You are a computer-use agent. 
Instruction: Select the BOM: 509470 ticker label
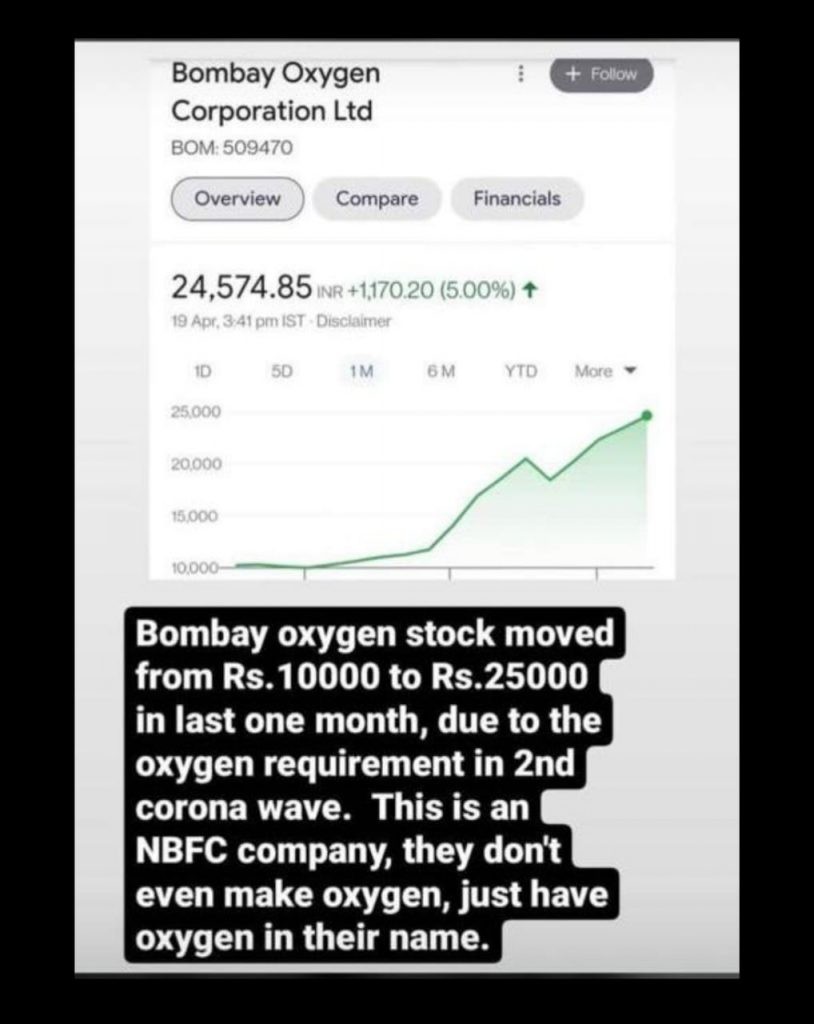pyautogui.click(x=232, y=148)
